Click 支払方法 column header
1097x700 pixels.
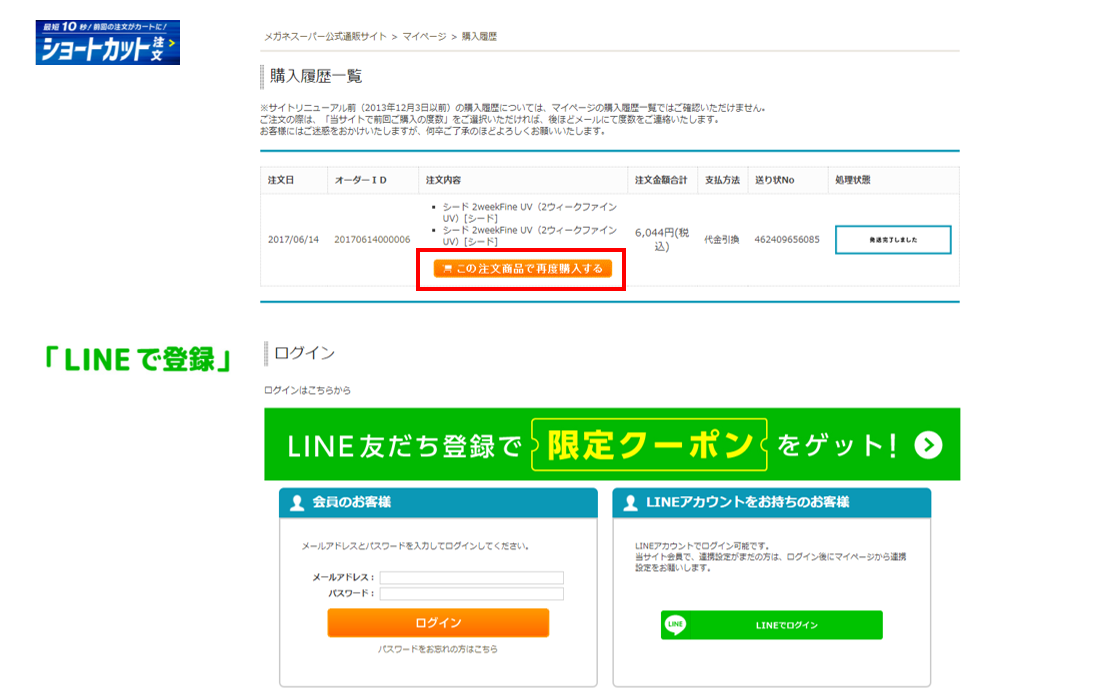pyautogui.click(x=722, y=180)
